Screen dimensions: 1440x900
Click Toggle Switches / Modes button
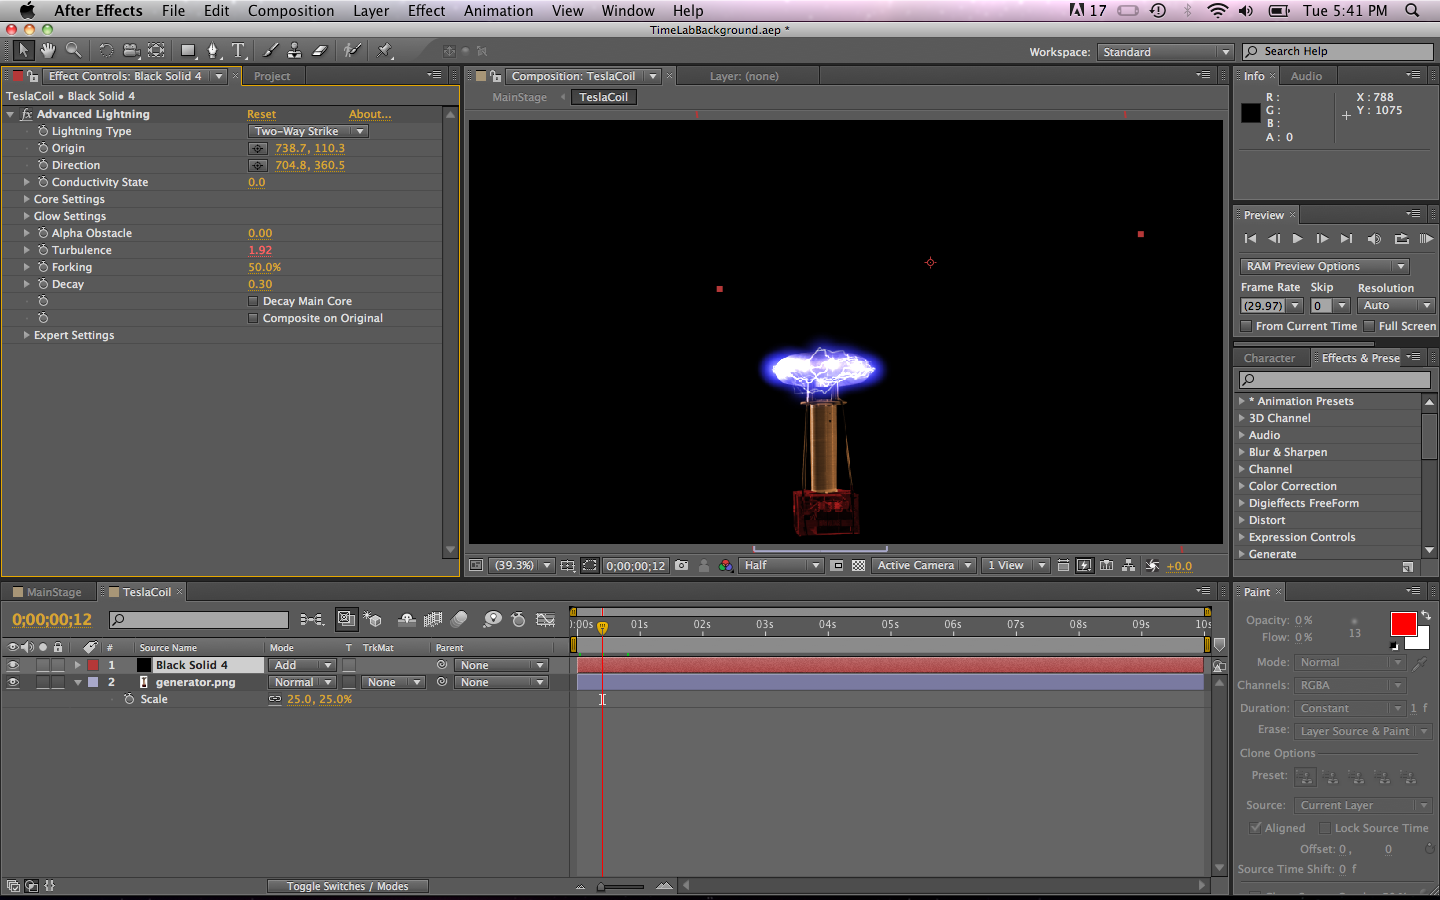click(x=347, y=886)
